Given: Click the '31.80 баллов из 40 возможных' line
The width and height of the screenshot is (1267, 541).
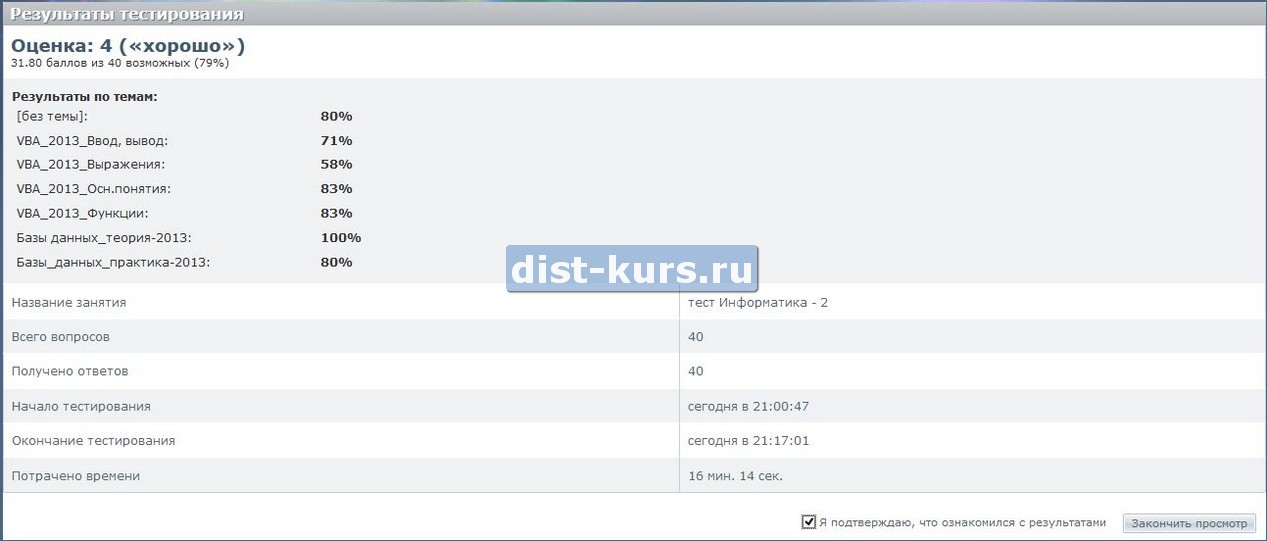Looking at the screenshot, I should 120,63.
